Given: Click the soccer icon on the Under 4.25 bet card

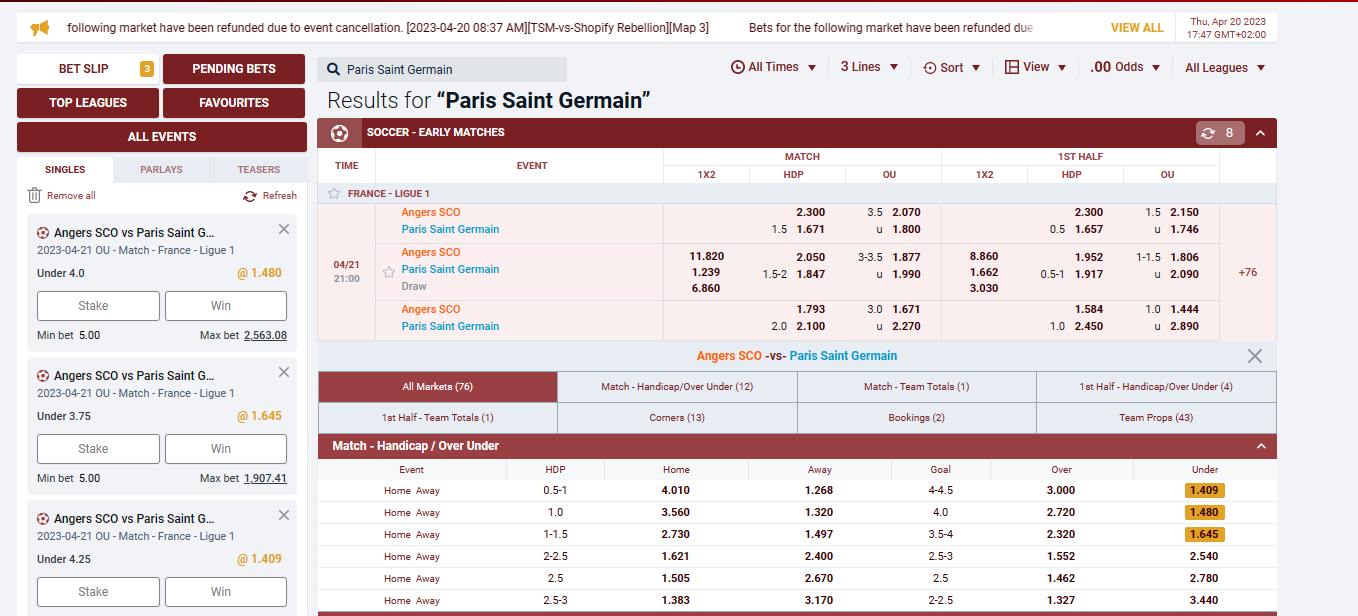Looking at the screenshot, I should pos(43,519).
